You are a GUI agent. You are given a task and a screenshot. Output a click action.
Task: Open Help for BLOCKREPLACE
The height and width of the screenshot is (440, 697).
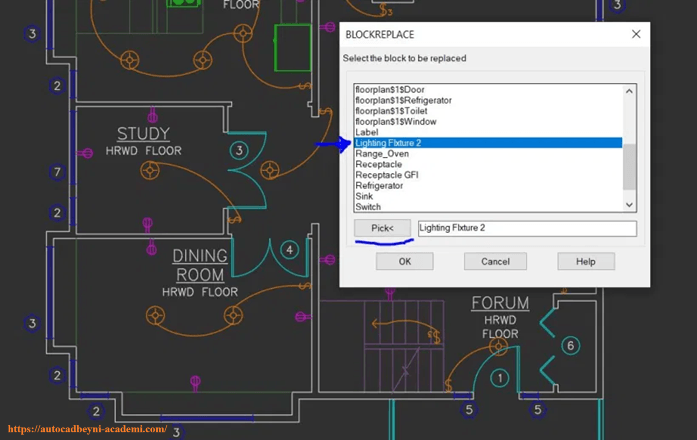(586, 261)
